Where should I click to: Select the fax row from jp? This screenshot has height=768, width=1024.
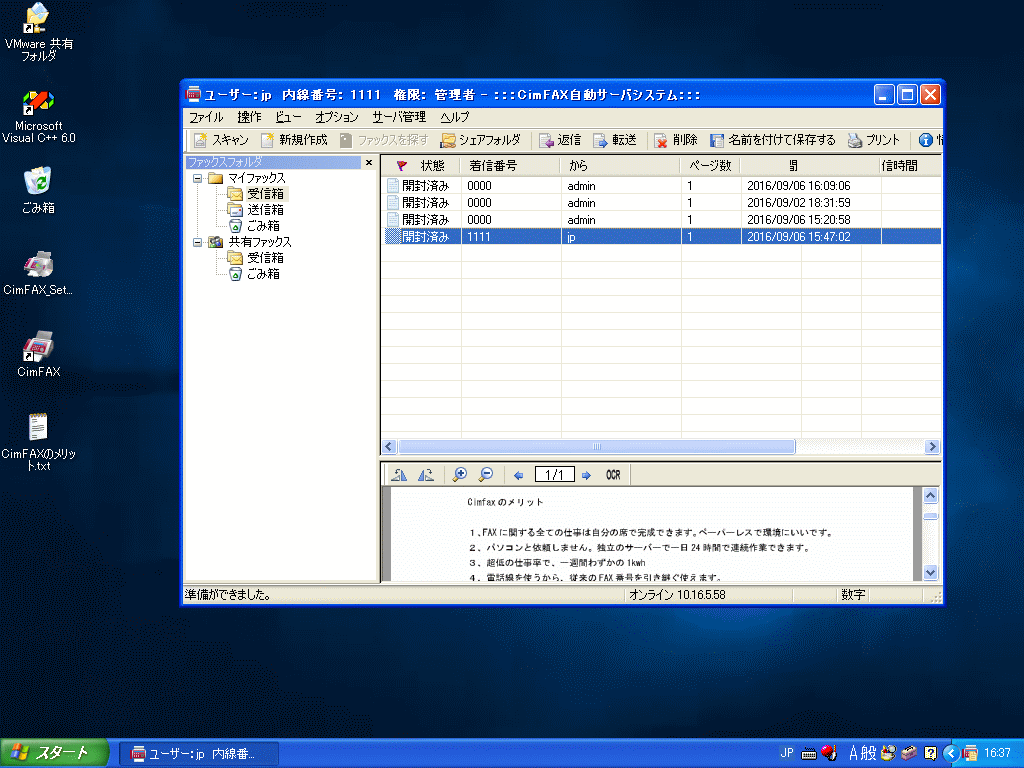click(662, 237)
